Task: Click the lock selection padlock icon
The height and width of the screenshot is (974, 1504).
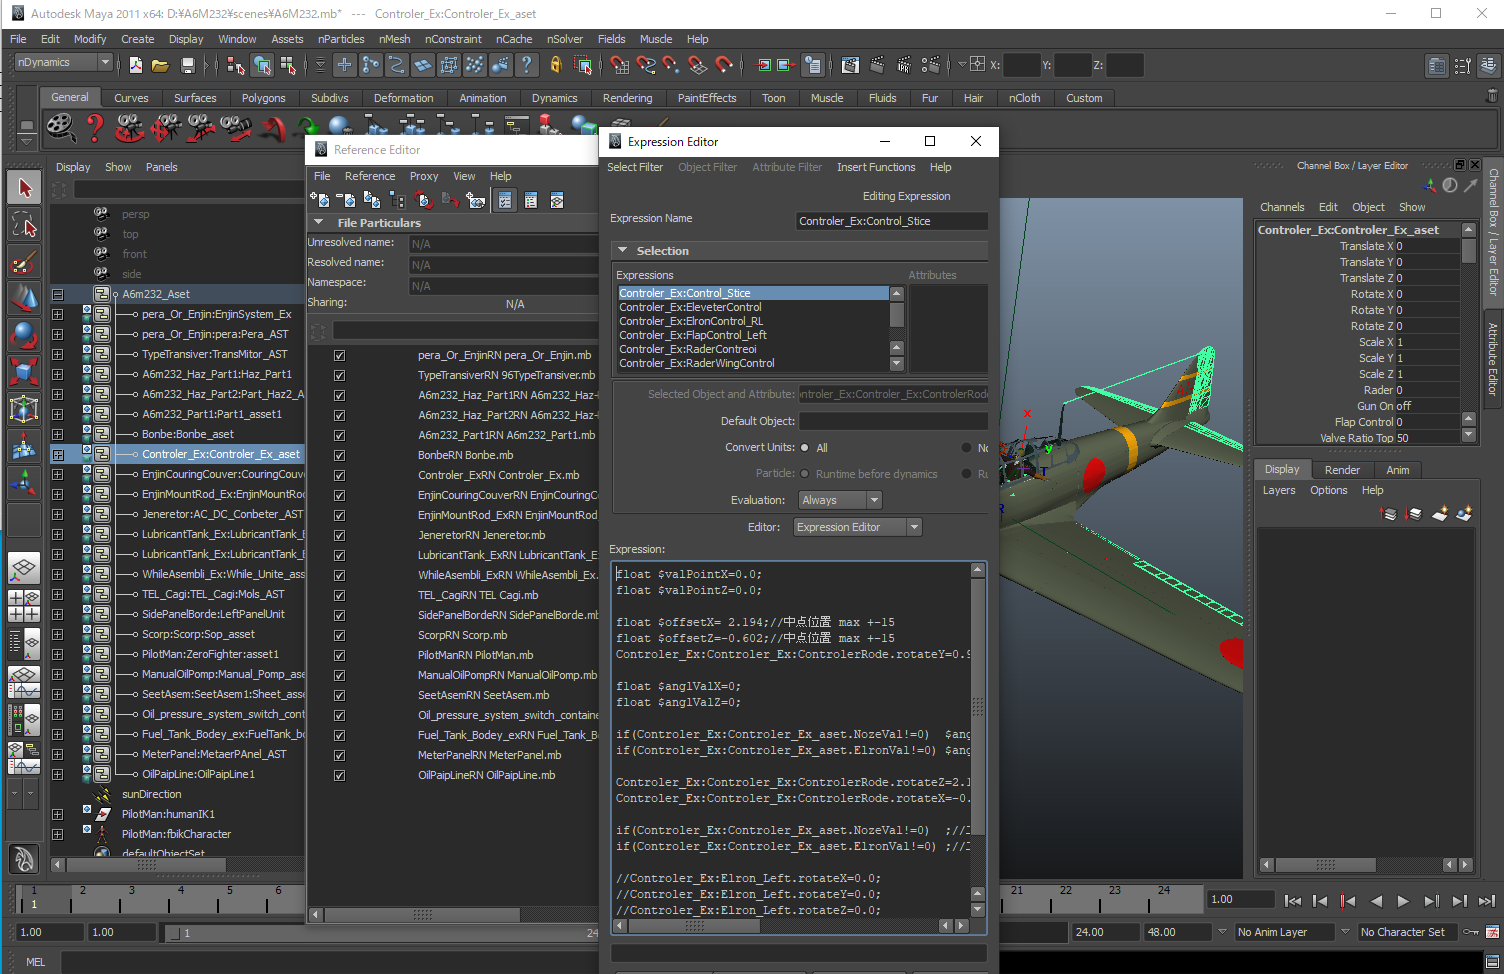Action: pos(556,65)
